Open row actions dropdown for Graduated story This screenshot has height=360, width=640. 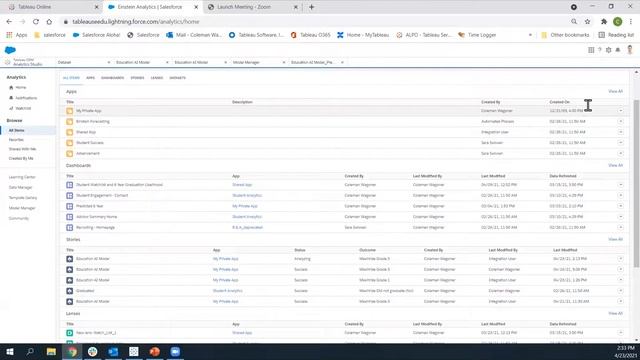[620, 291]
